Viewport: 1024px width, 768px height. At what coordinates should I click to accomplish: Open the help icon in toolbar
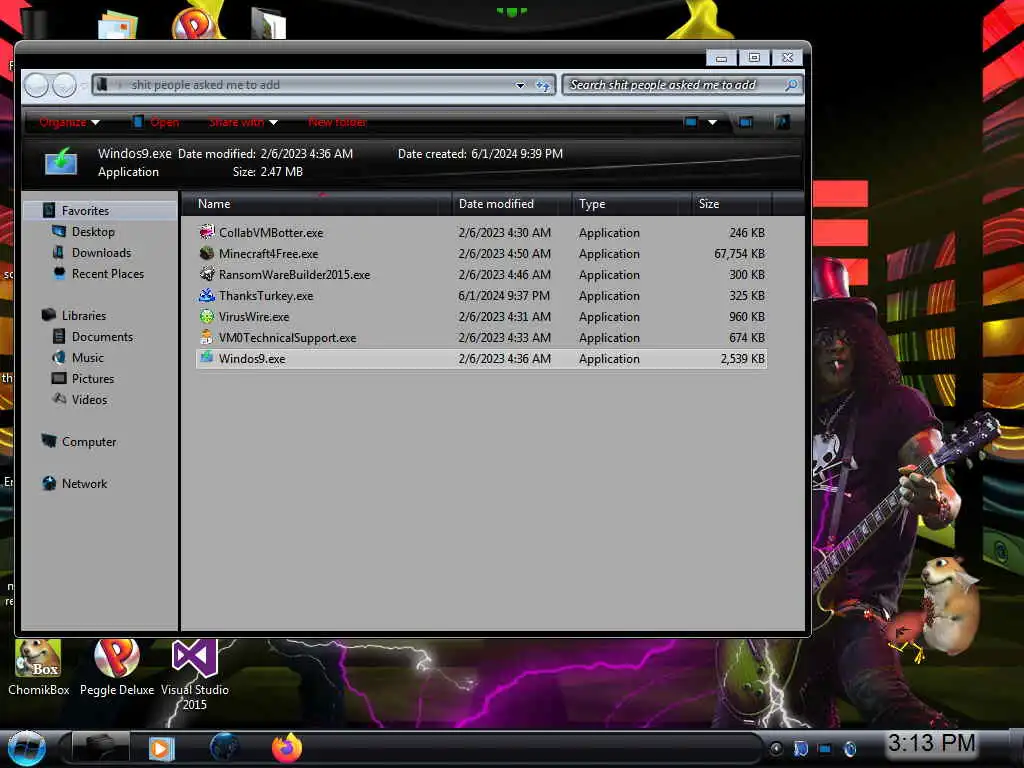coord(782,122)
